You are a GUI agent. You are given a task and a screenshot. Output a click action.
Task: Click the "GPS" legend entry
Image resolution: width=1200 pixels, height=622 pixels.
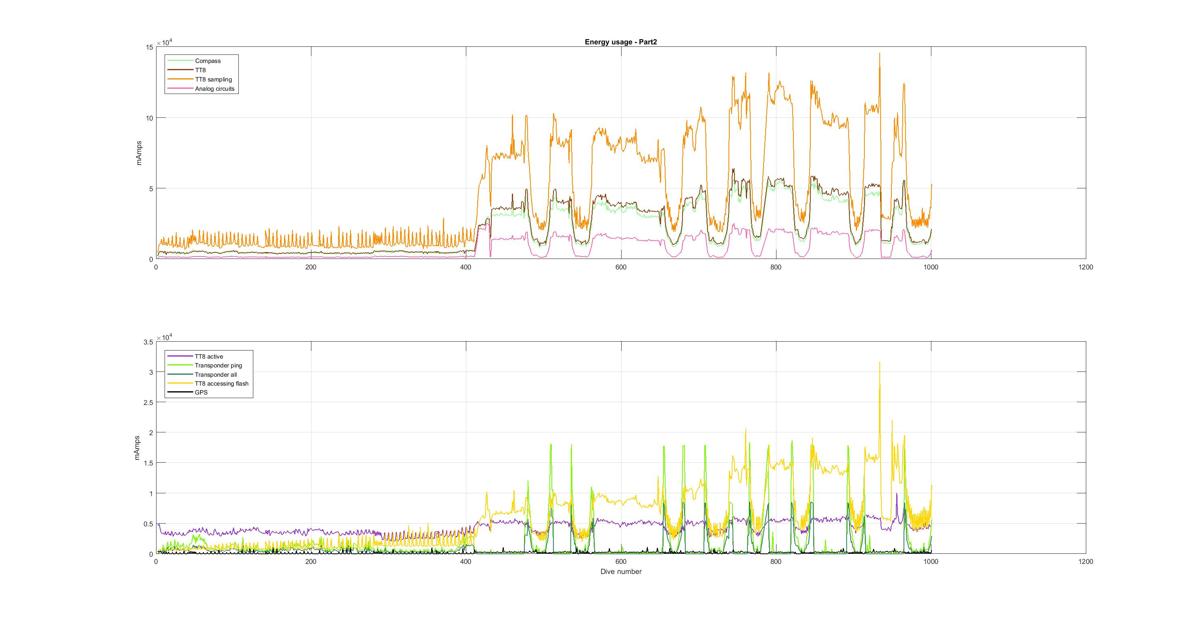pos(202,393)
